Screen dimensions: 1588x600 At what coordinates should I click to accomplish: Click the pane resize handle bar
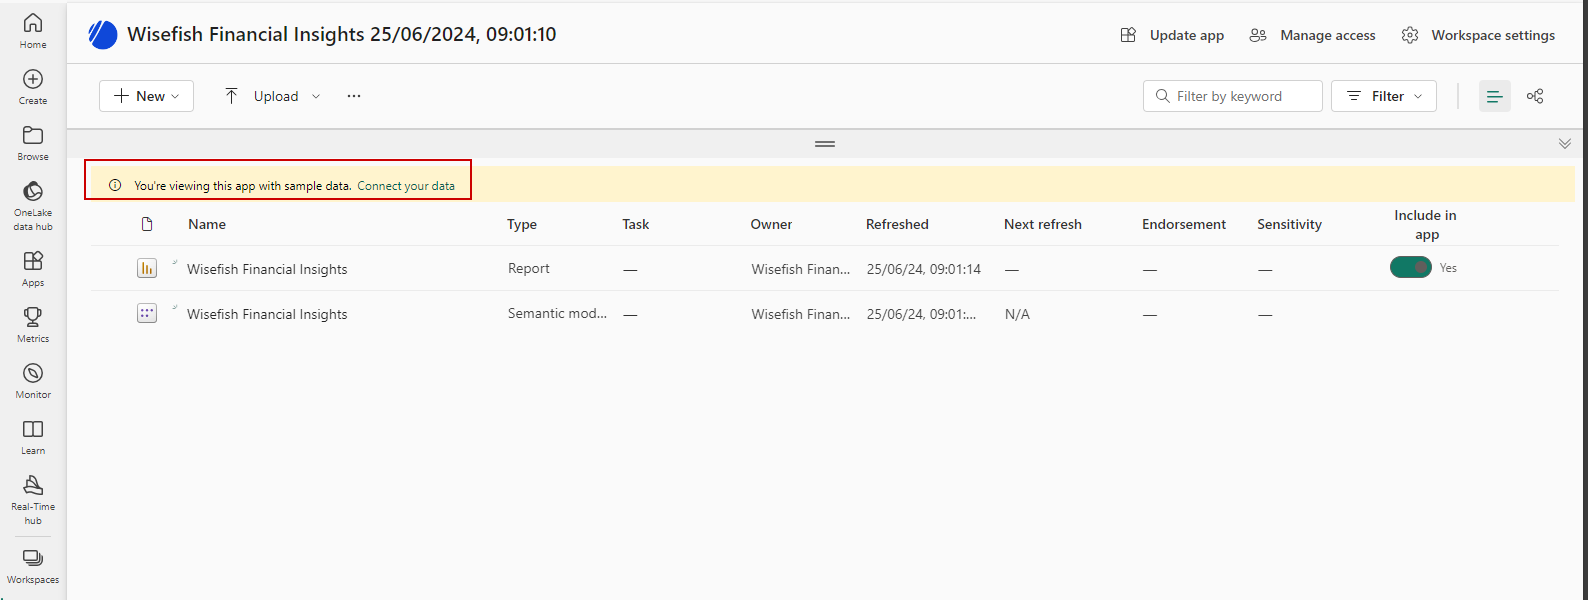(x=825, y=144)
